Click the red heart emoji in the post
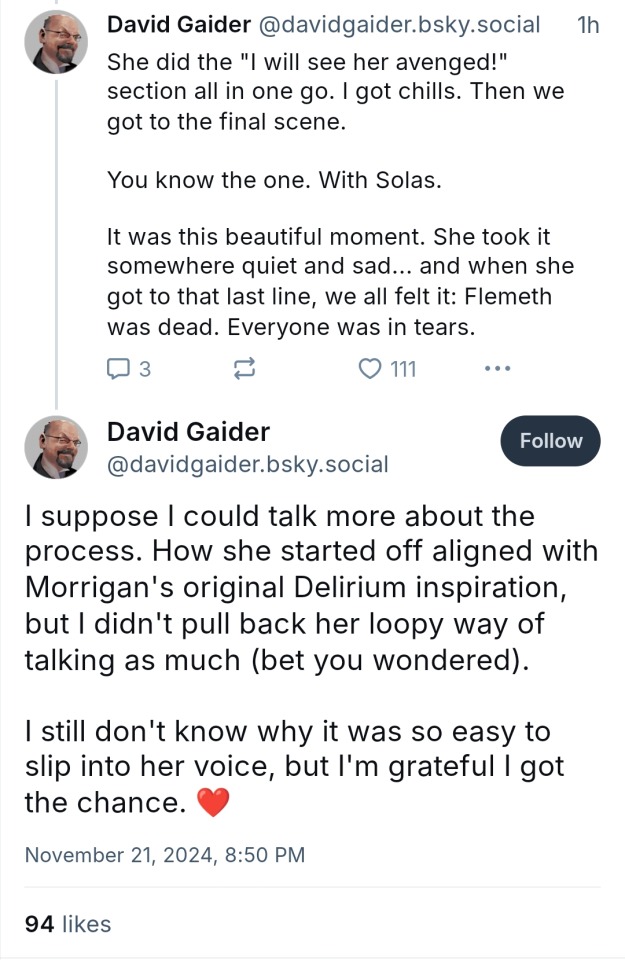Viewport: 625px width, 960px height. click(213, 803)
